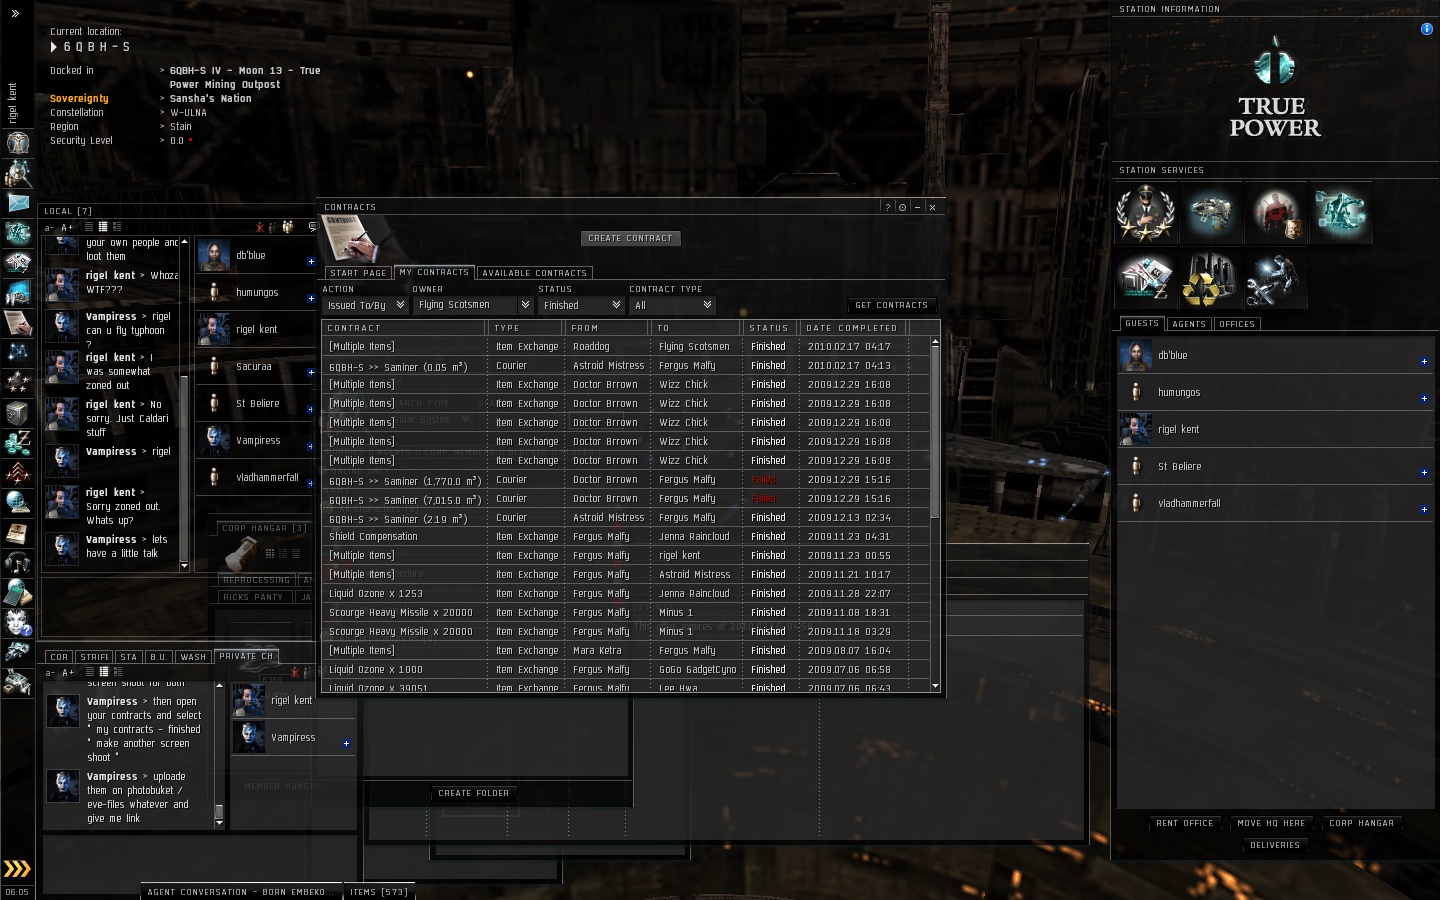Open the Status dropdown showing Finished
This screenshot has height=900, width=1440.
[581, 305]
